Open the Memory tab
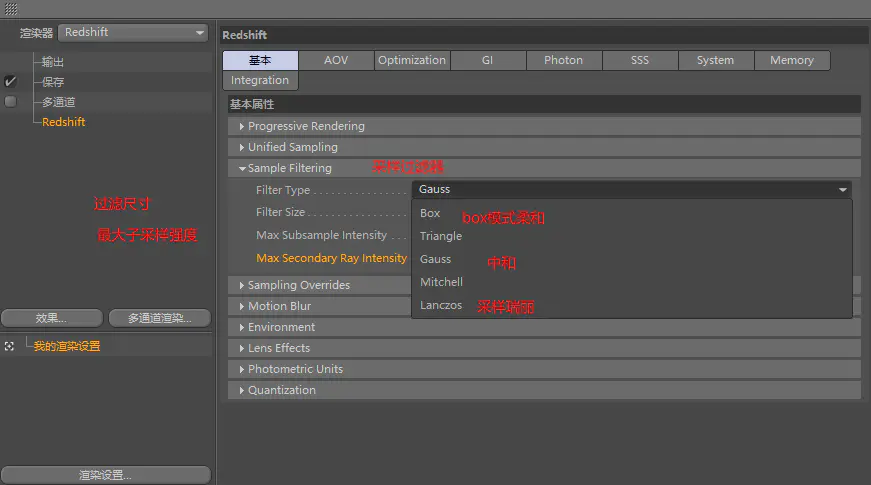Screen dimensions: 871x485 tap(792, 60)
